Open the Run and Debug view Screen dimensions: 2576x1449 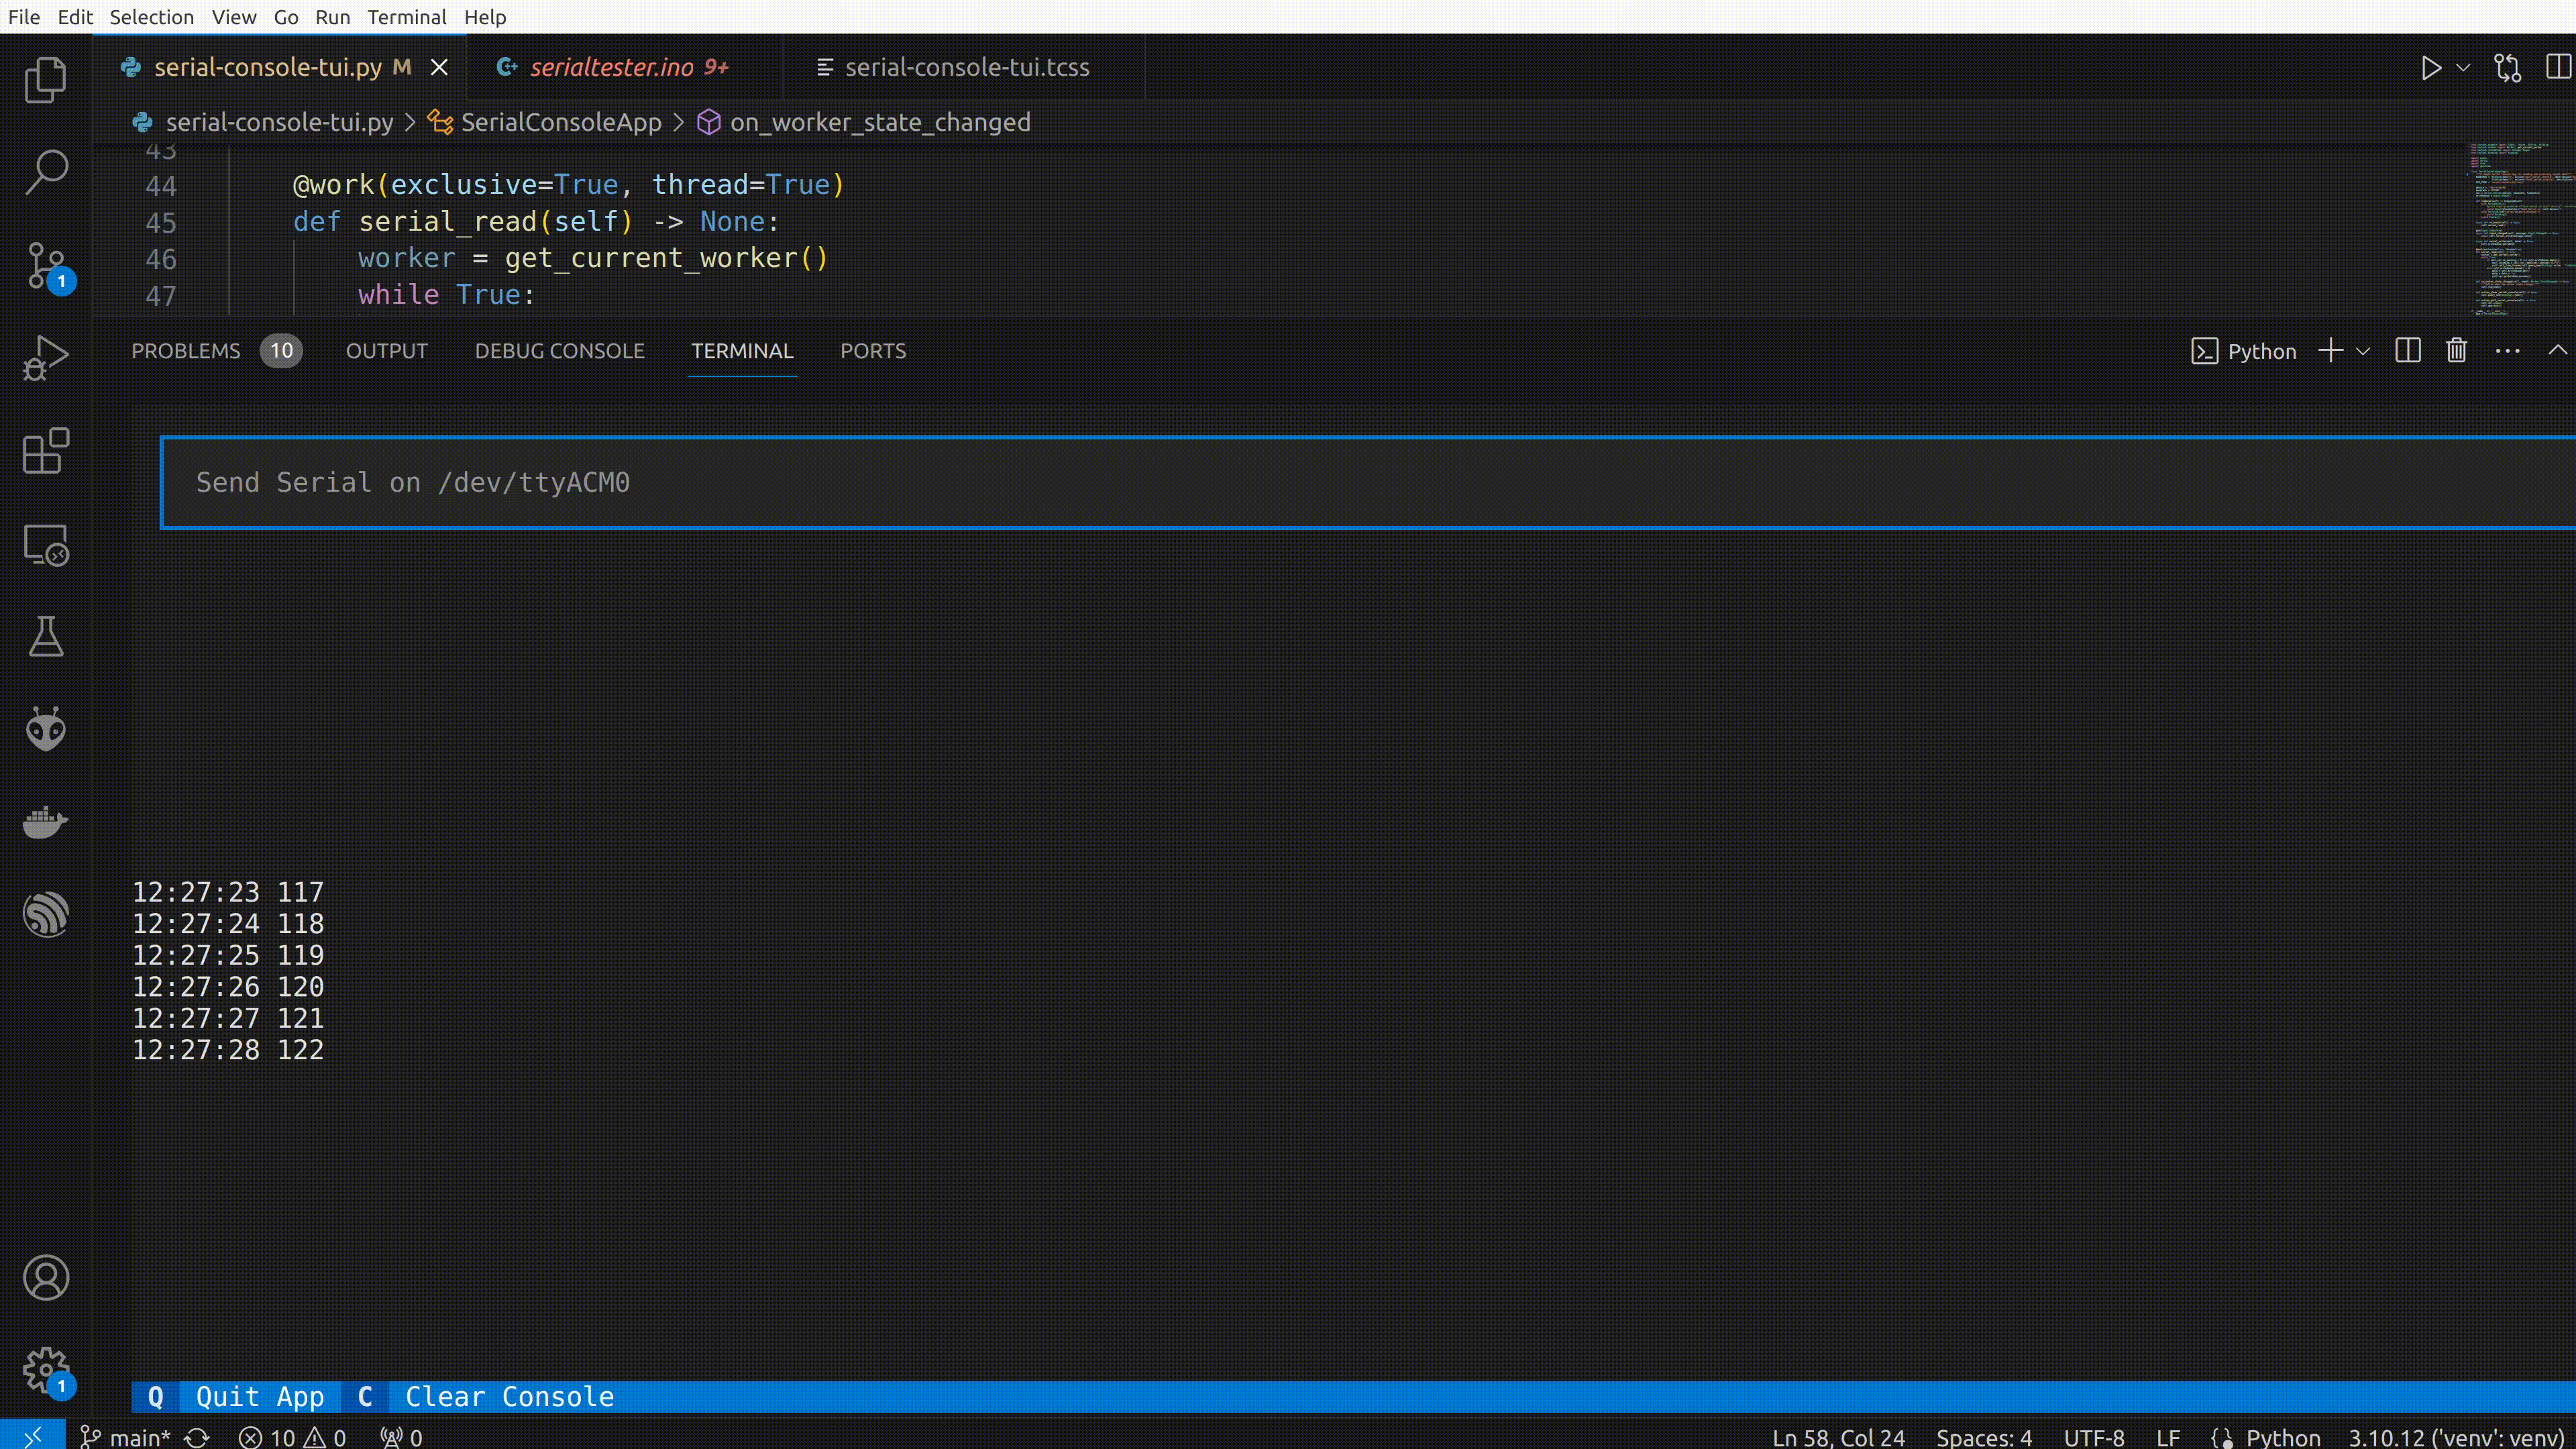tap(45, 358)
